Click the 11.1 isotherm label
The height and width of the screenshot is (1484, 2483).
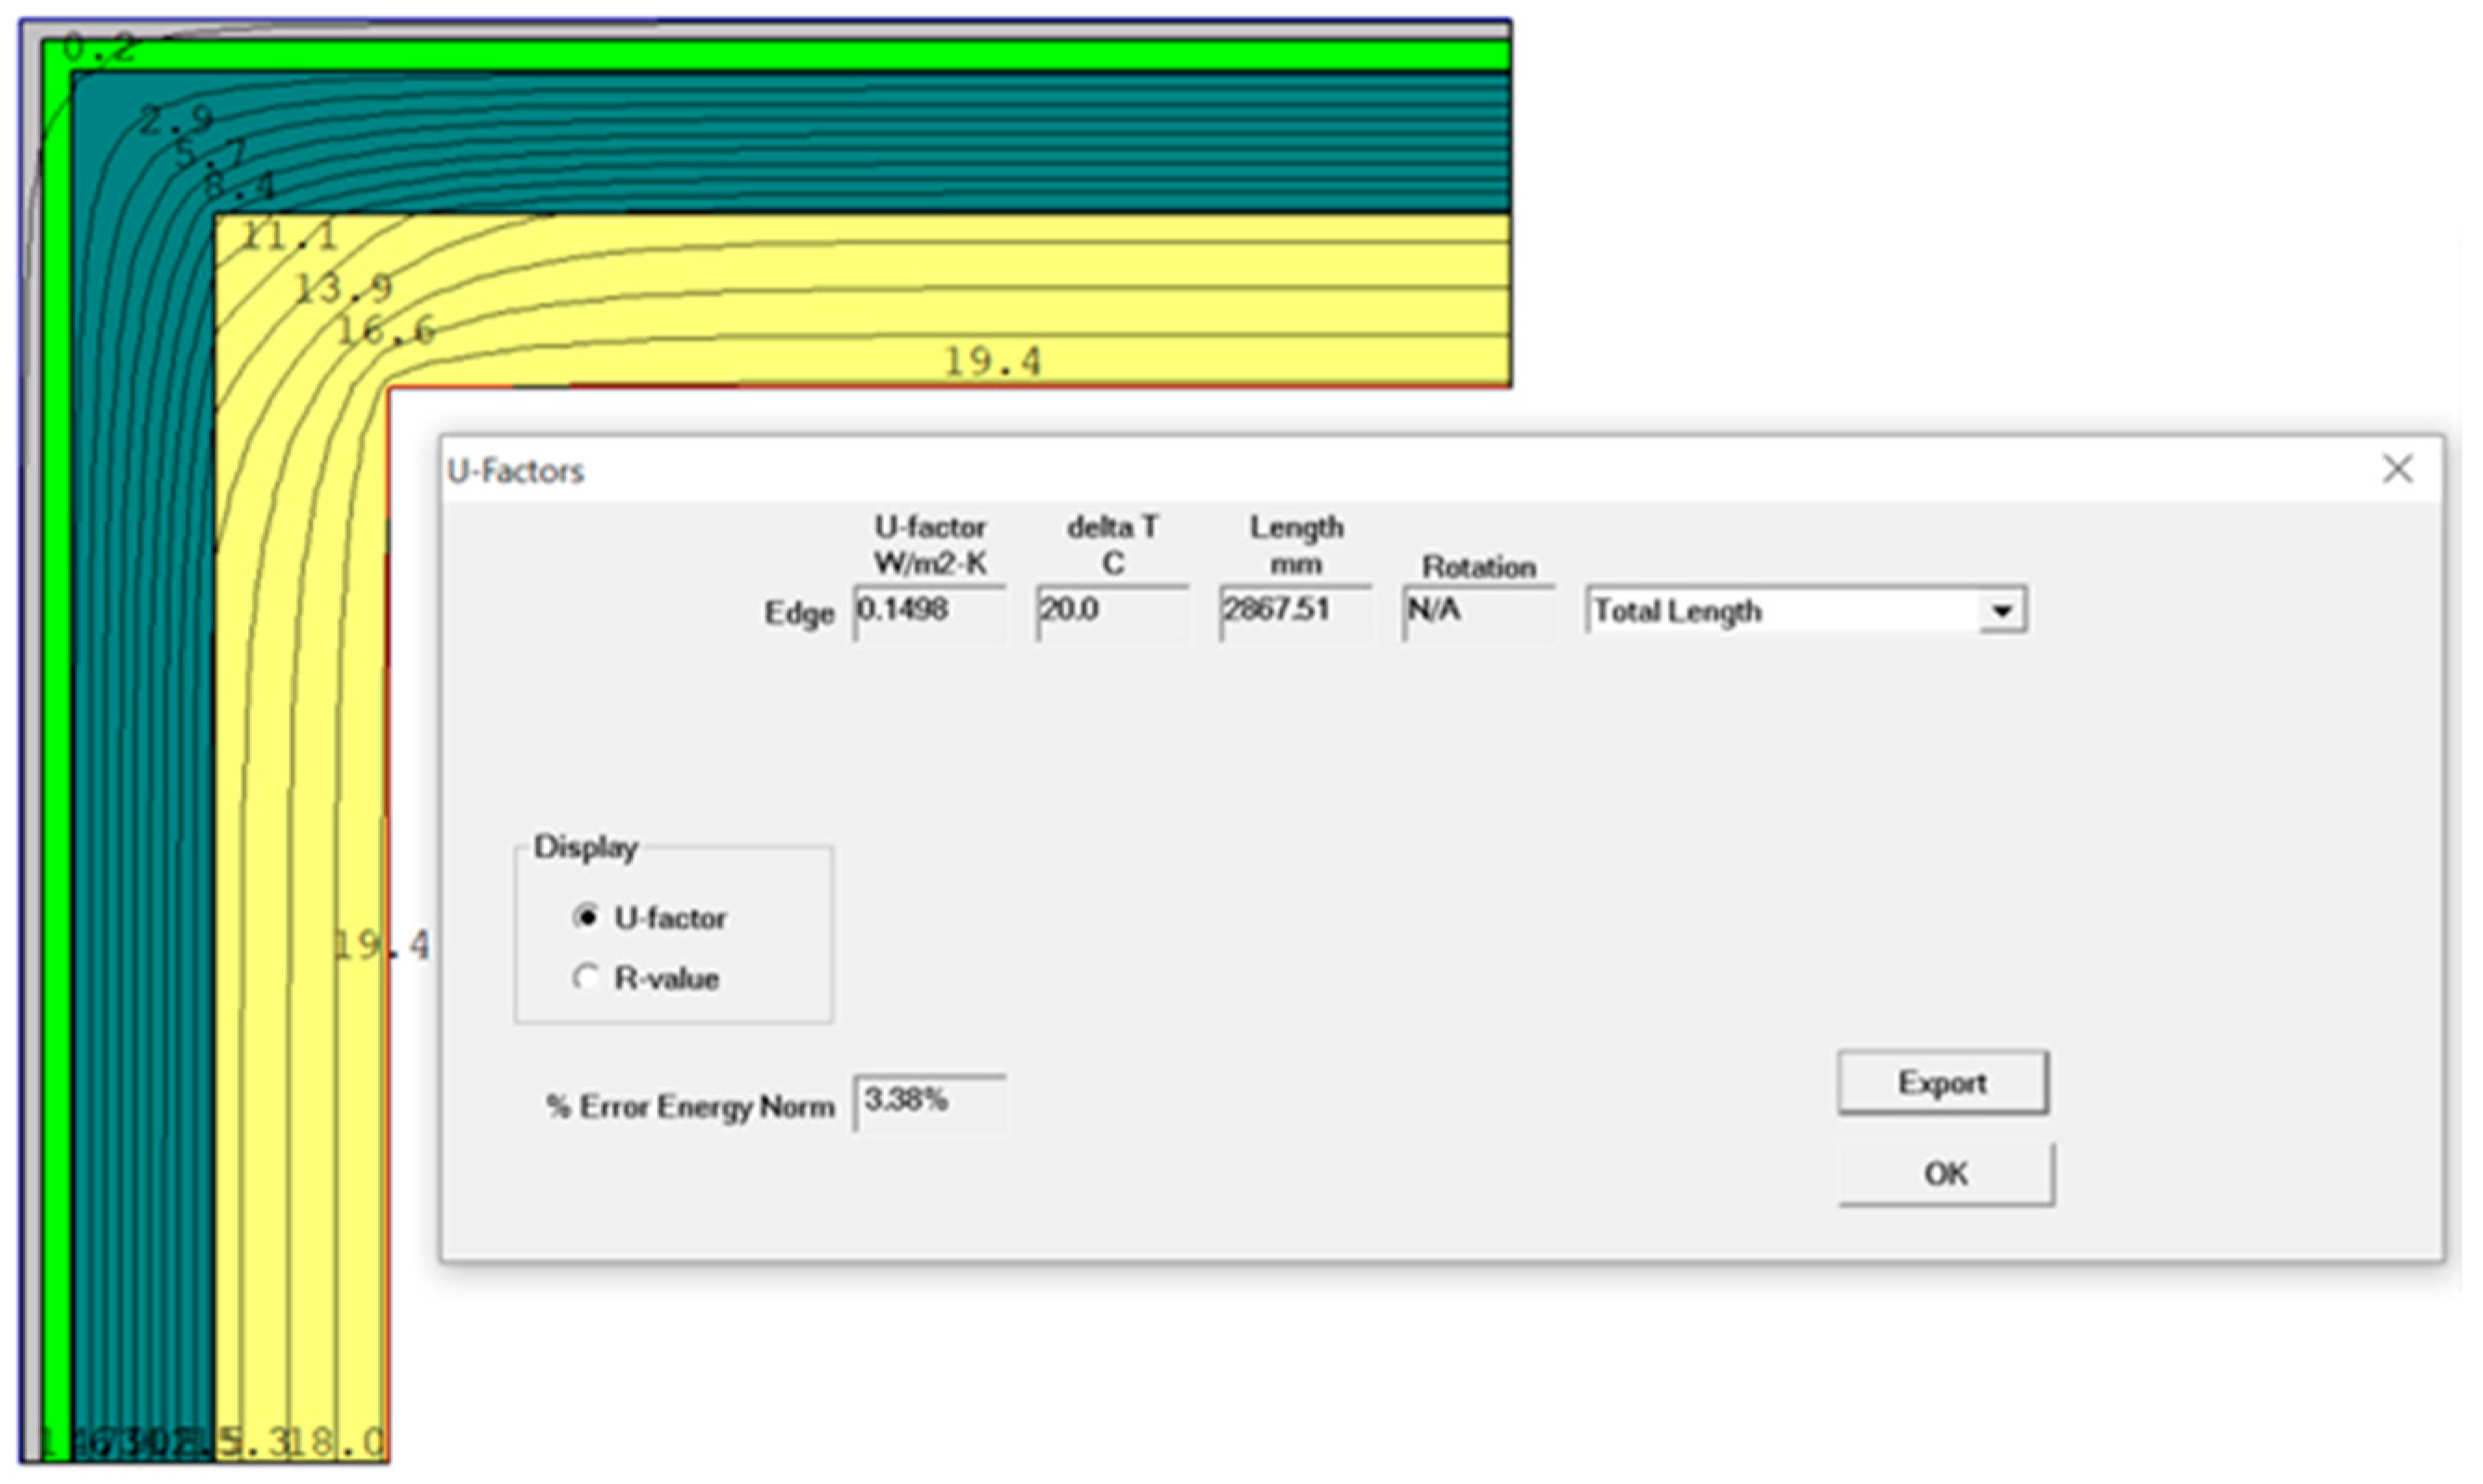[x=290, y=237]
